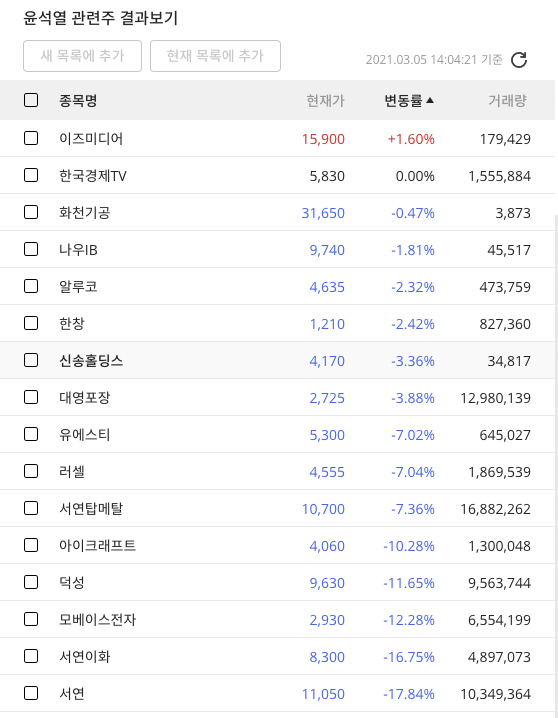Open stock 신송홀딩스
558x718 pixels.
[91, 360]
